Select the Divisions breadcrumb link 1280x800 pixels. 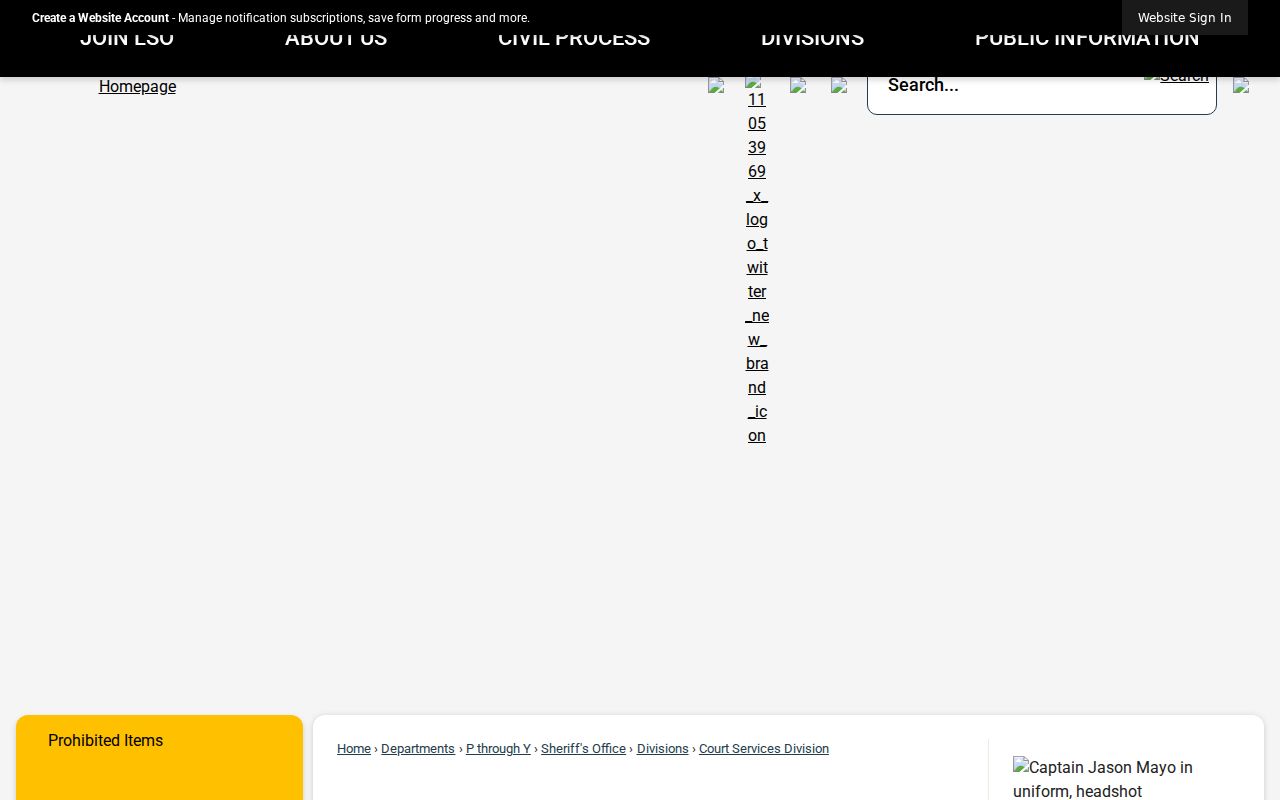point(663,749)
